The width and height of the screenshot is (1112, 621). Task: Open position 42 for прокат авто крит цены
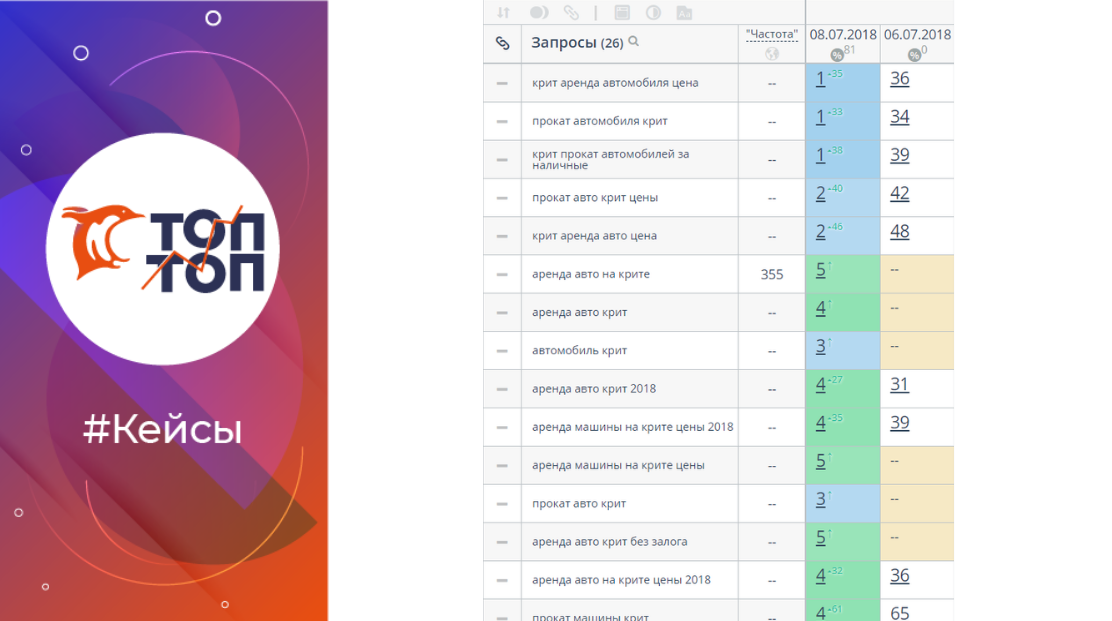[900, 194]
